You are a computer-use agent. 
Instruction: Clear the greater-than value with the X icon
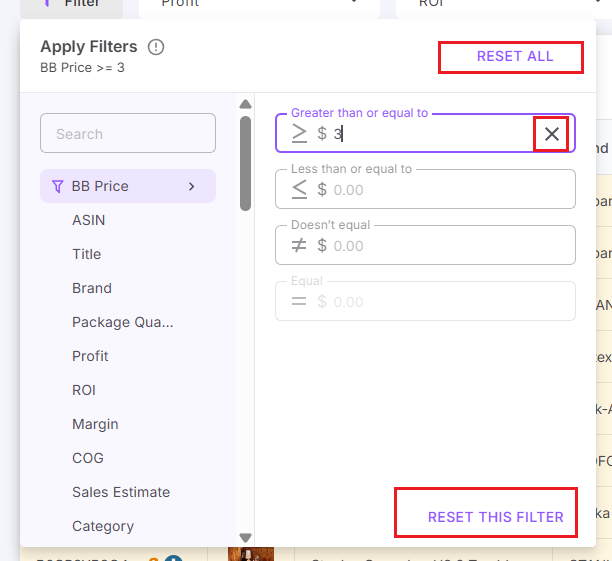(551, 133)
